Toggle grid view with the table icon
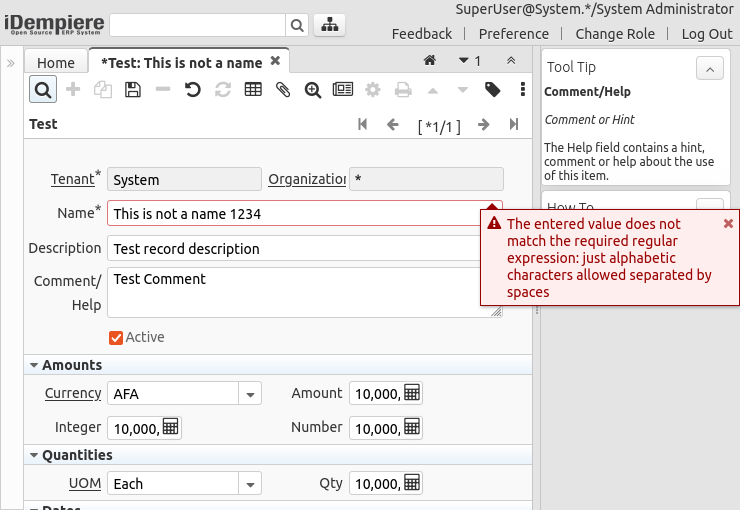The height and width of the screenshot is (510, 740). coord(253,90)
